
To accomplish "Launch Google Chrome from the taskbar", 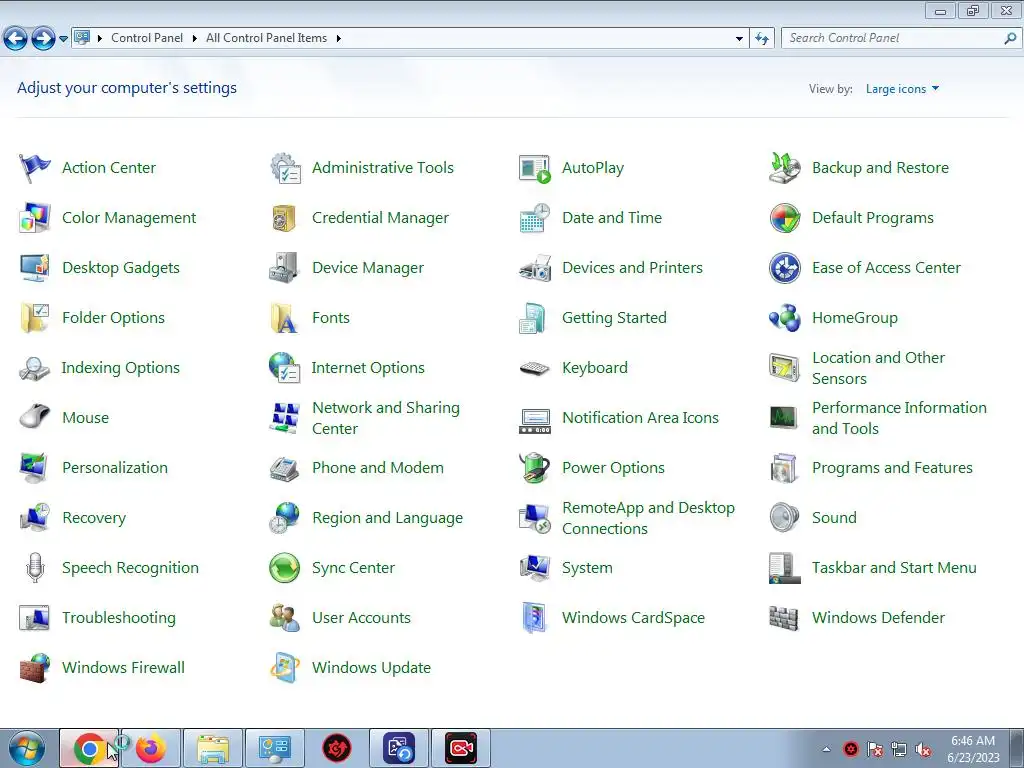I will pos(89,749).
